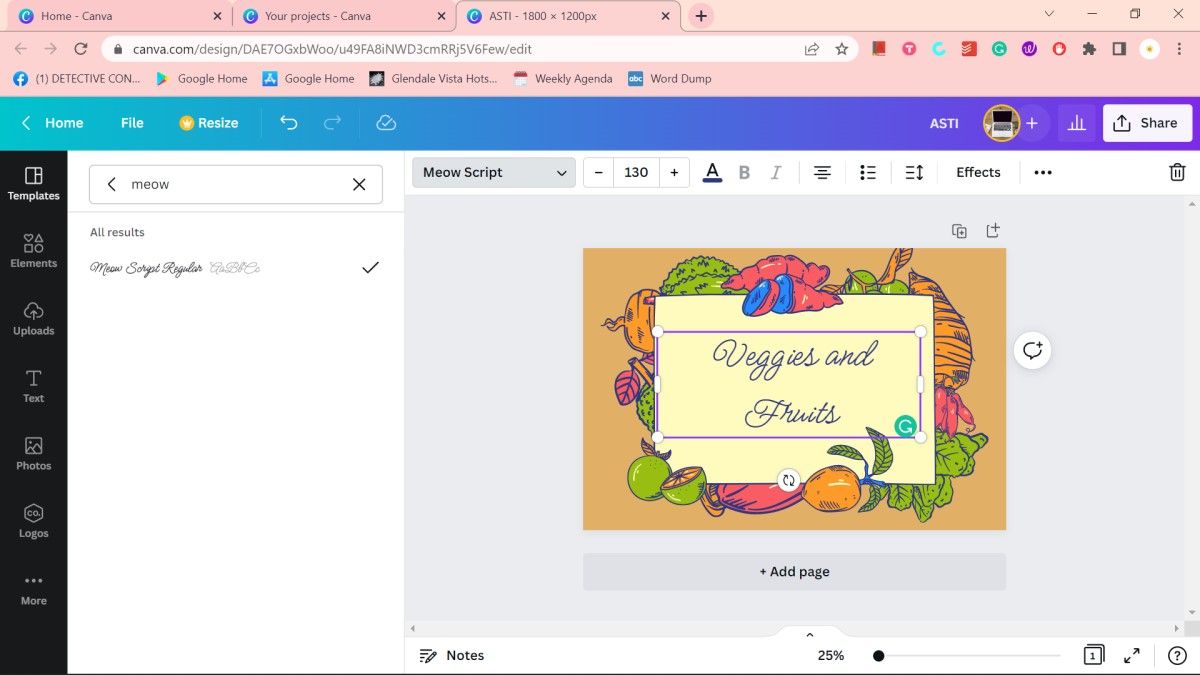1200x675 pixels.
Task: Adjust the zoom level slider
Action: click(878, 655)
